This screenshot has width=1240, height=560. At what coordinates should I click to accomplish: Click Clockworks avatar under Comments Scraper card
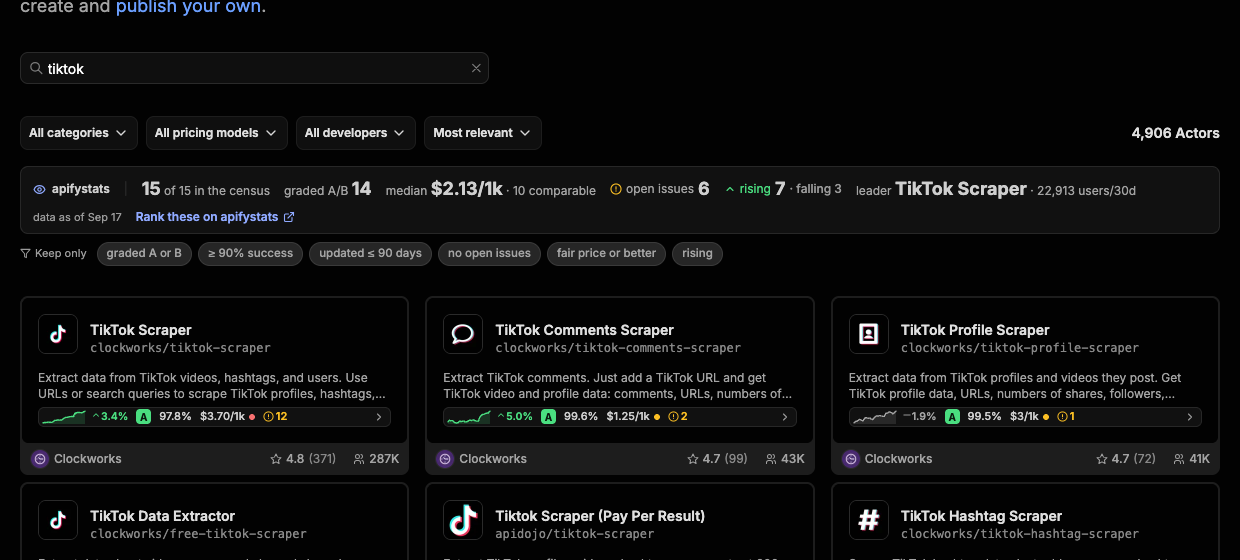446,459
